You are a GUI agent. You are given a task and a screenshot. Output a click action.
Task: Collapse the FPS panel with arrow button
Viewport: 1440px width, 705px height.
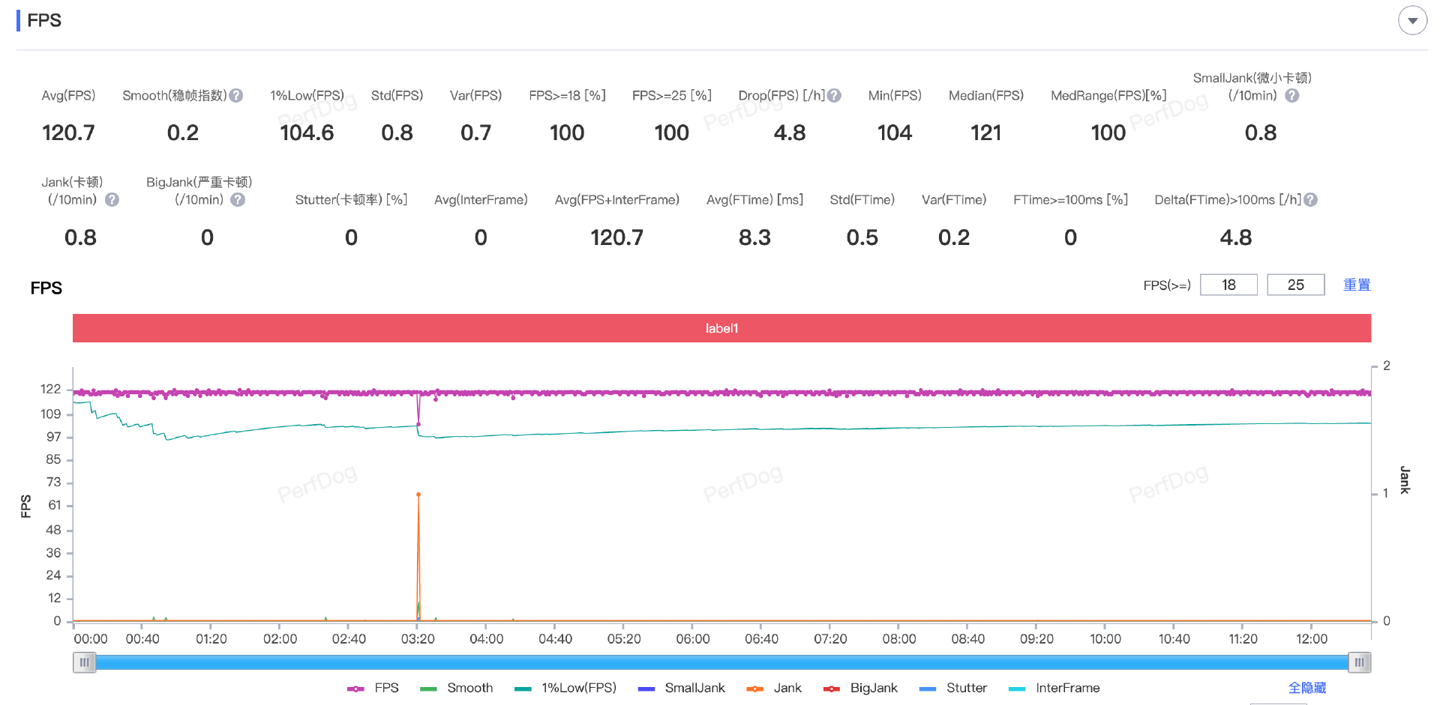click(1412, 21)
